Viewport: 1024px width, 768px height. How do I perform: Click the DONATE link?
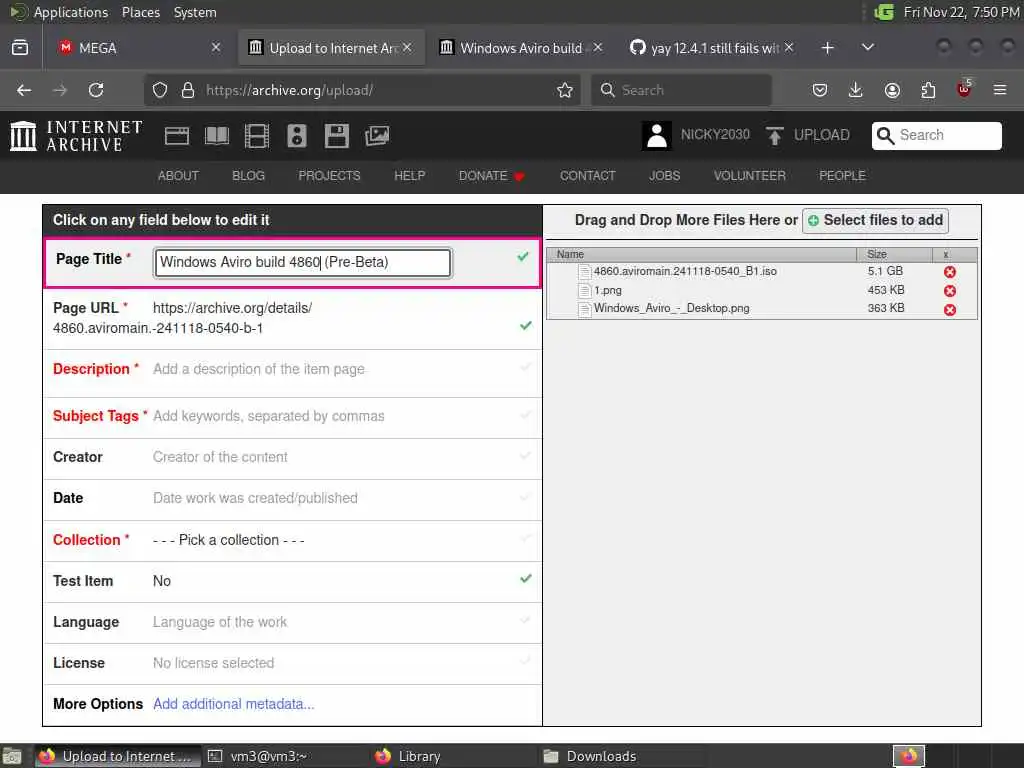tap(491, 176)
